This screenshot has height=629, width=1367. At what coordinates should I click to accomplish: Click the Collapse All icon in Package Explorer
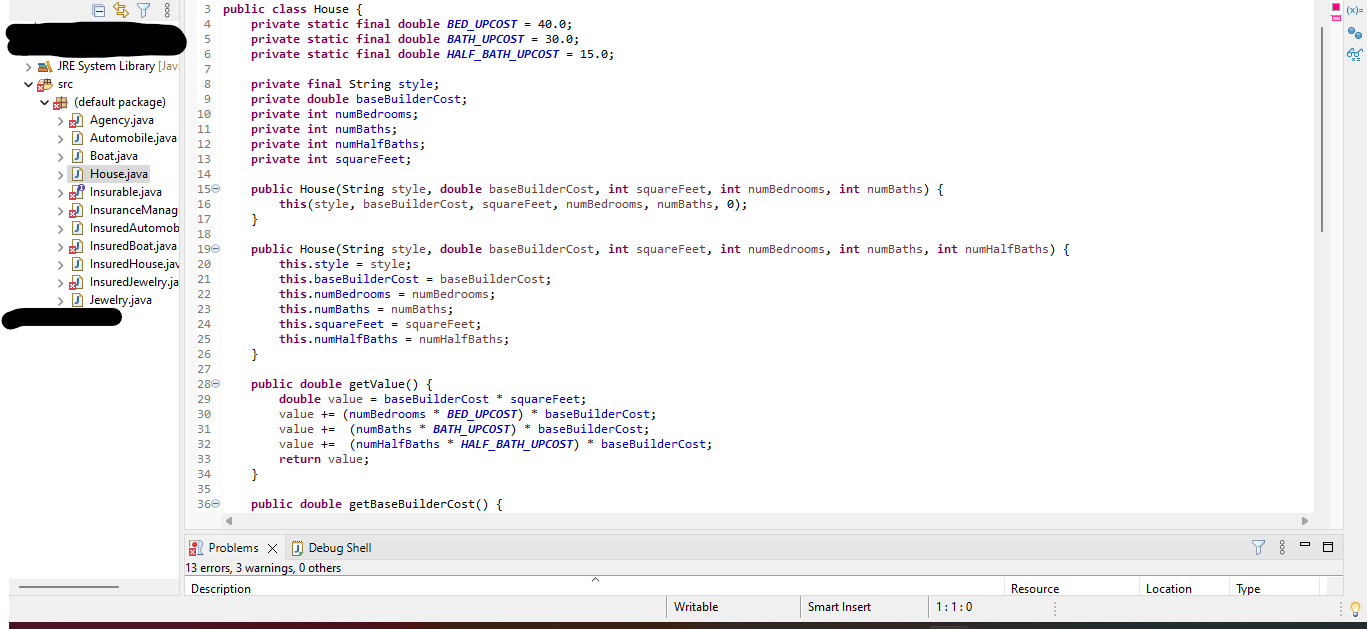click(98, 9)
